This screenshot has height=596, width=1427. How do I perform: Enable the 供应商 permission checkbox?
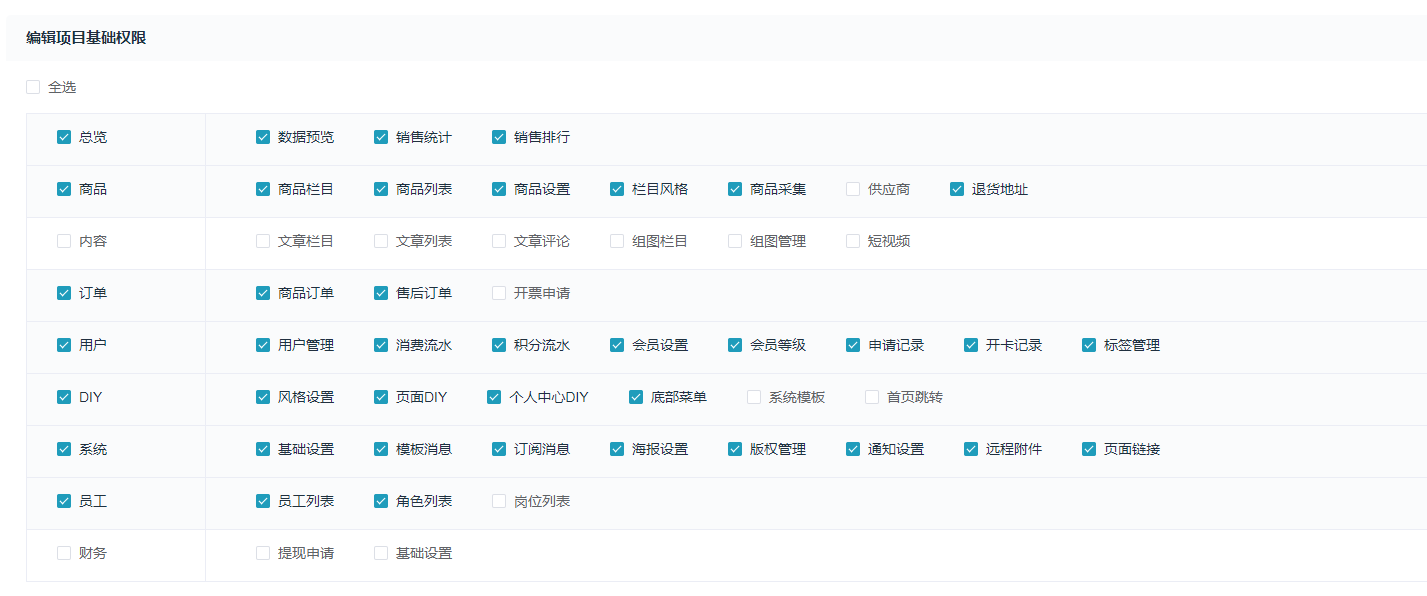coord(853,189)
